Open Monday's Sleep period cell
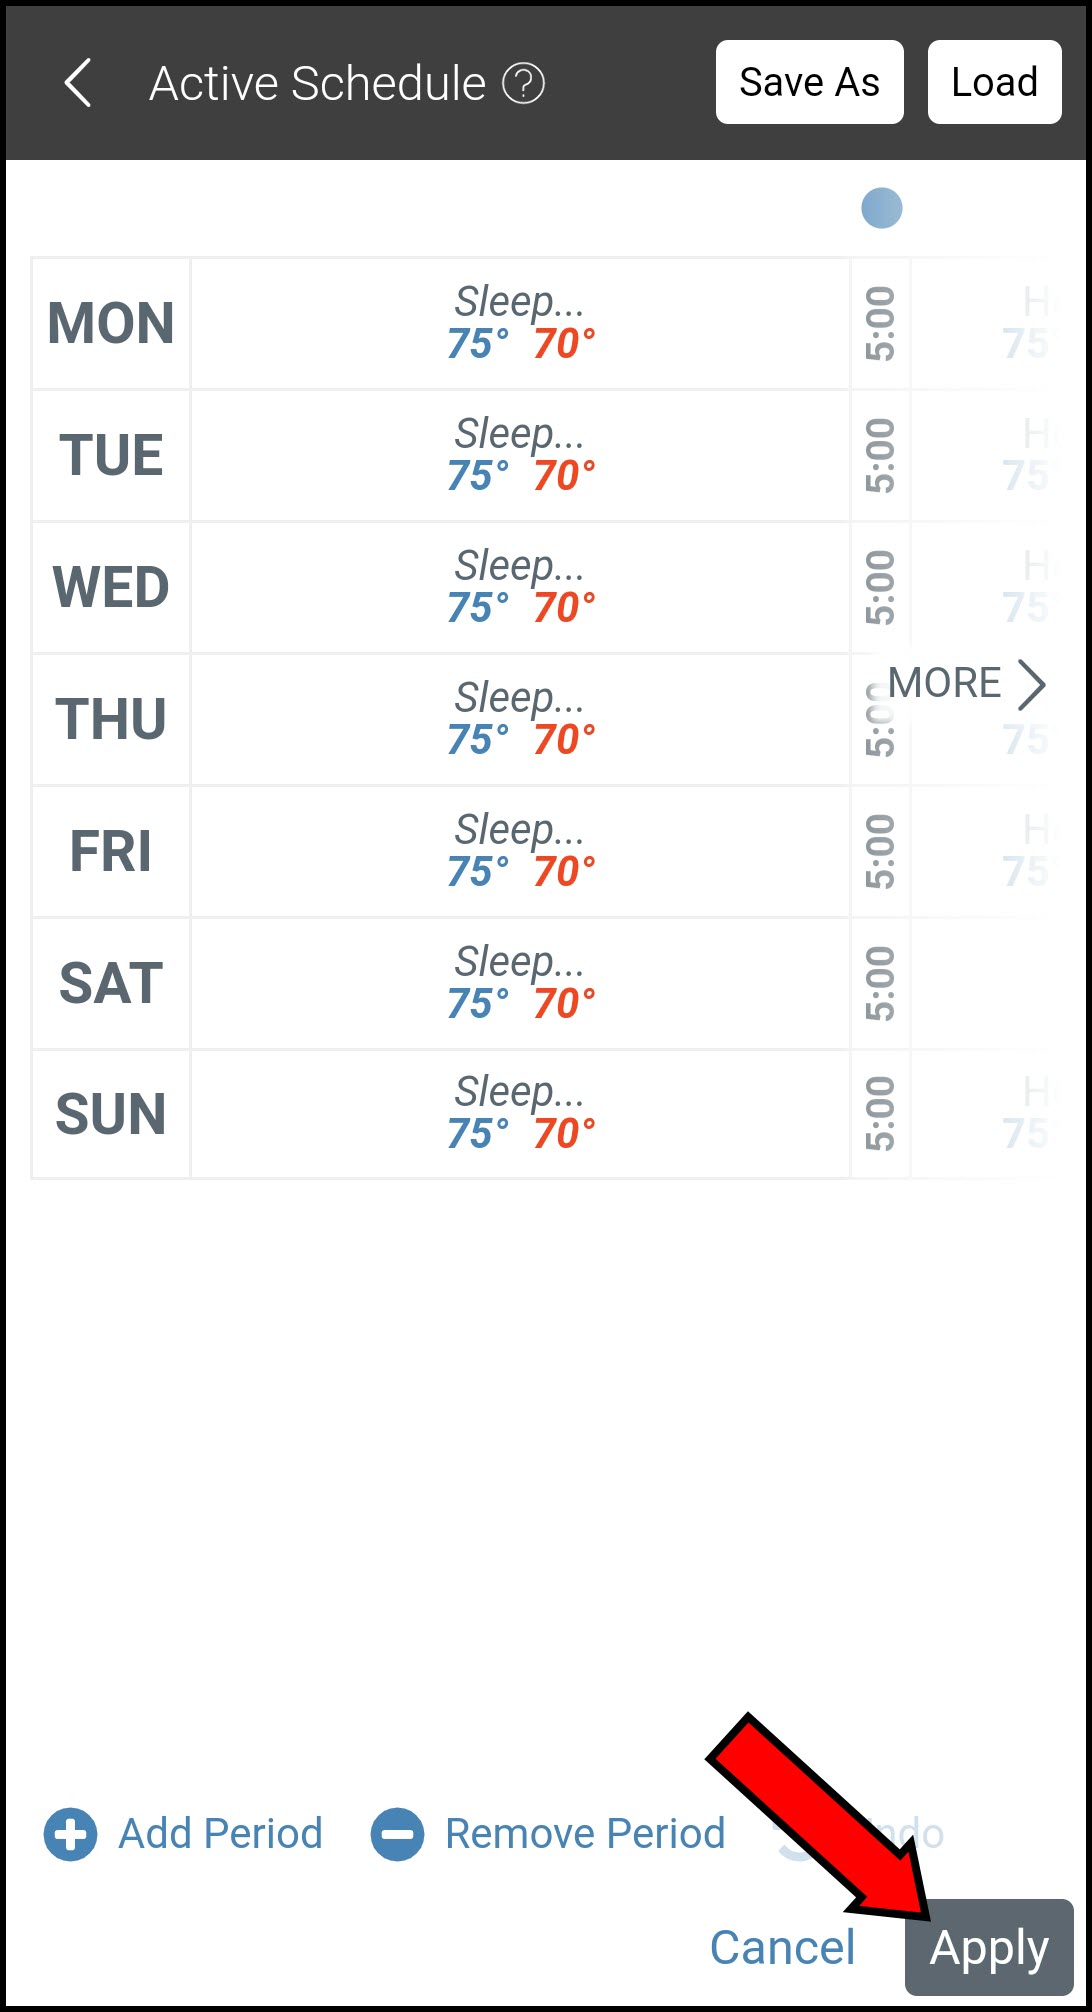 520,324
